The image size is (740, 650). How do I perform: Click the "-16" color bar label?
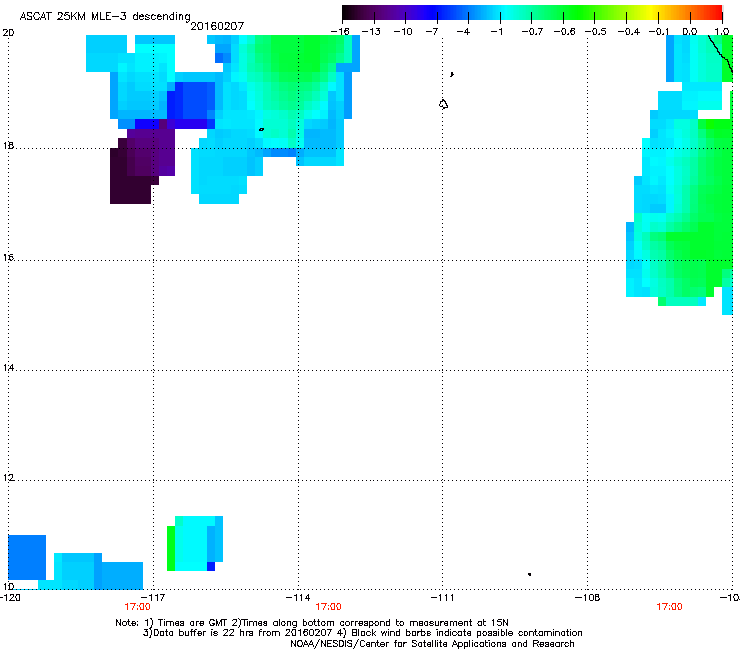coord(340,31)
